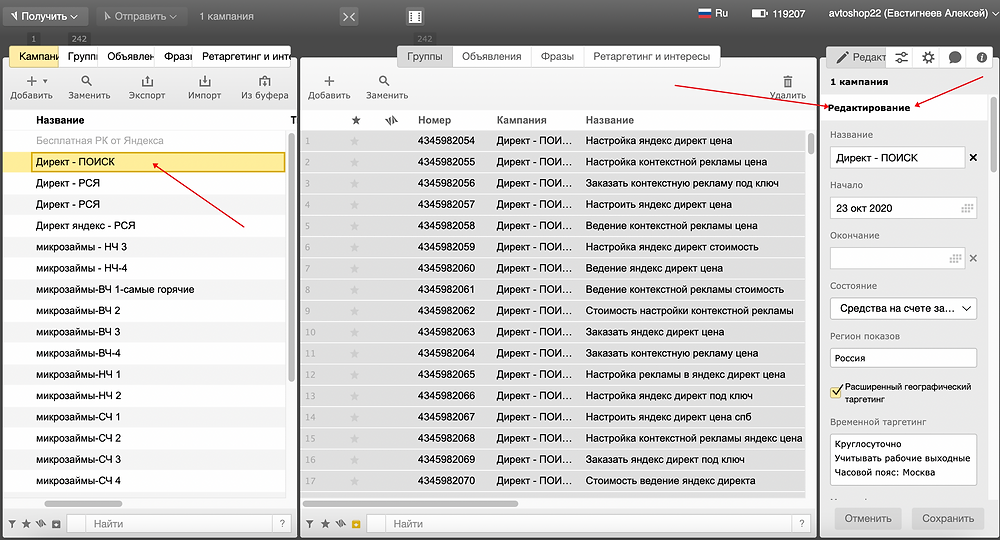The width and height of the screenshot is (1000, 540).
Task: Open the info icon tab in right panel
Action: click(x=982, y=57)
